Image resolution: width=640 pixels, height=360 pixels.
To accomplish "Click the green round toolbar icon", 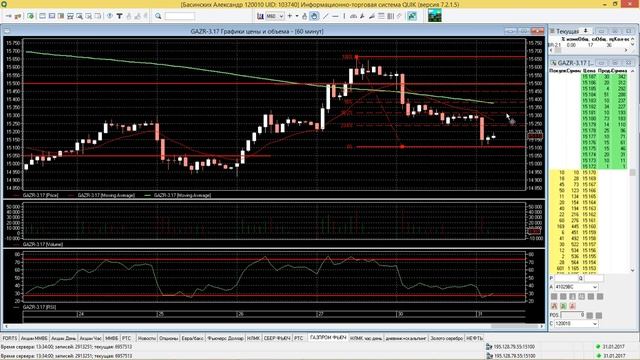I will tap(31, 16).
